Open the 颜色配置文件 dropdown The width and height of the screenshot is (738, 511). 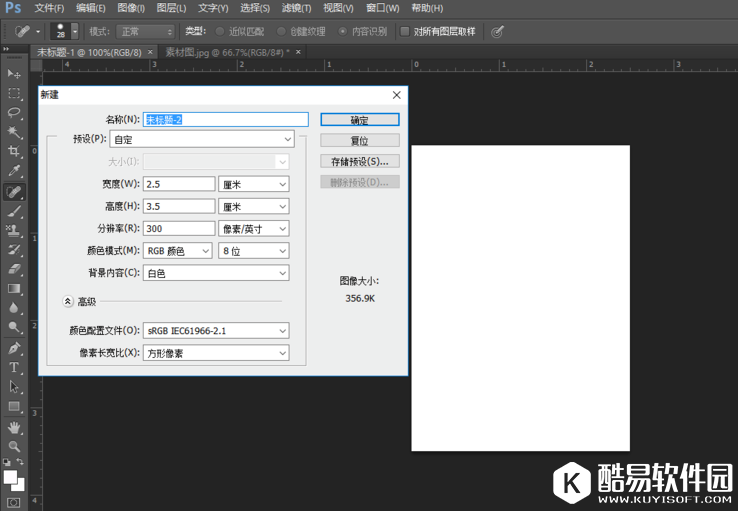point(216,331)
